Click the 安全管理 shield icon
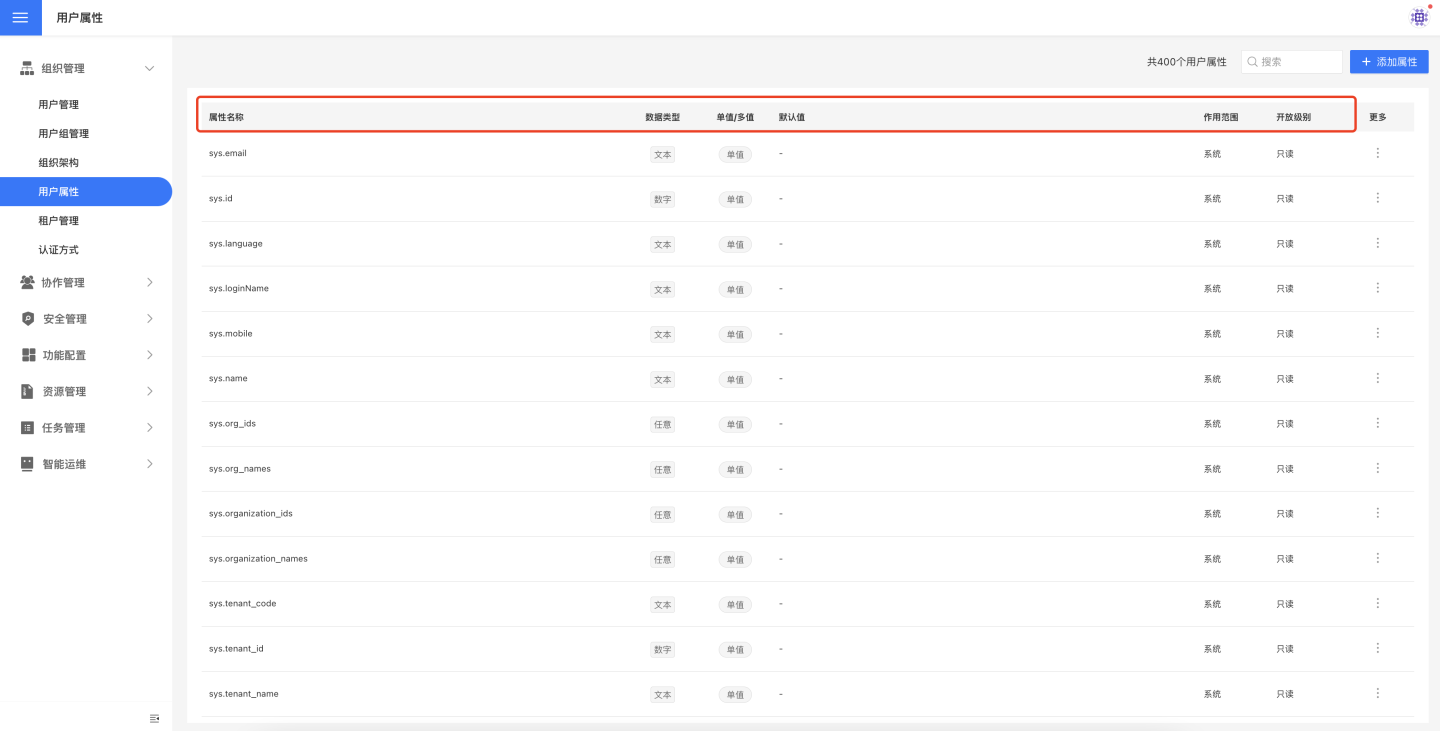 (x=28, y=319)
